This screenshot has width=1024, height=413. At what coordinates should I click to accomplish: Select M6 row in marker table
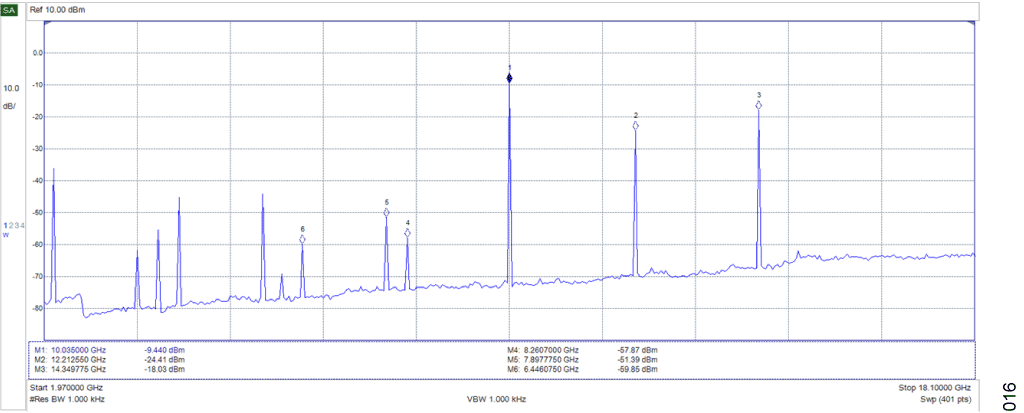pos(583,369)
